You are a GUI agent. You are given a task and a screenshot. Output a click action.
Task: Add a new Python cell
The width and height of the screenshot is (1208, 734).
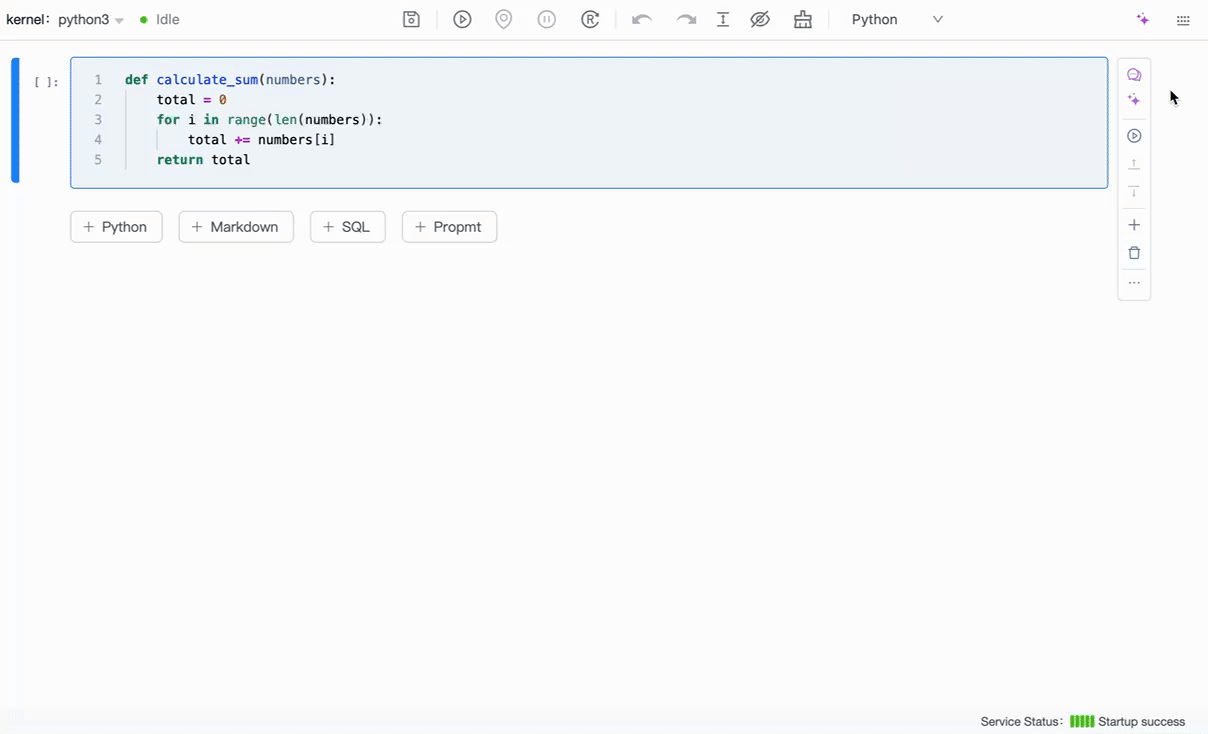tap(116, 227)
